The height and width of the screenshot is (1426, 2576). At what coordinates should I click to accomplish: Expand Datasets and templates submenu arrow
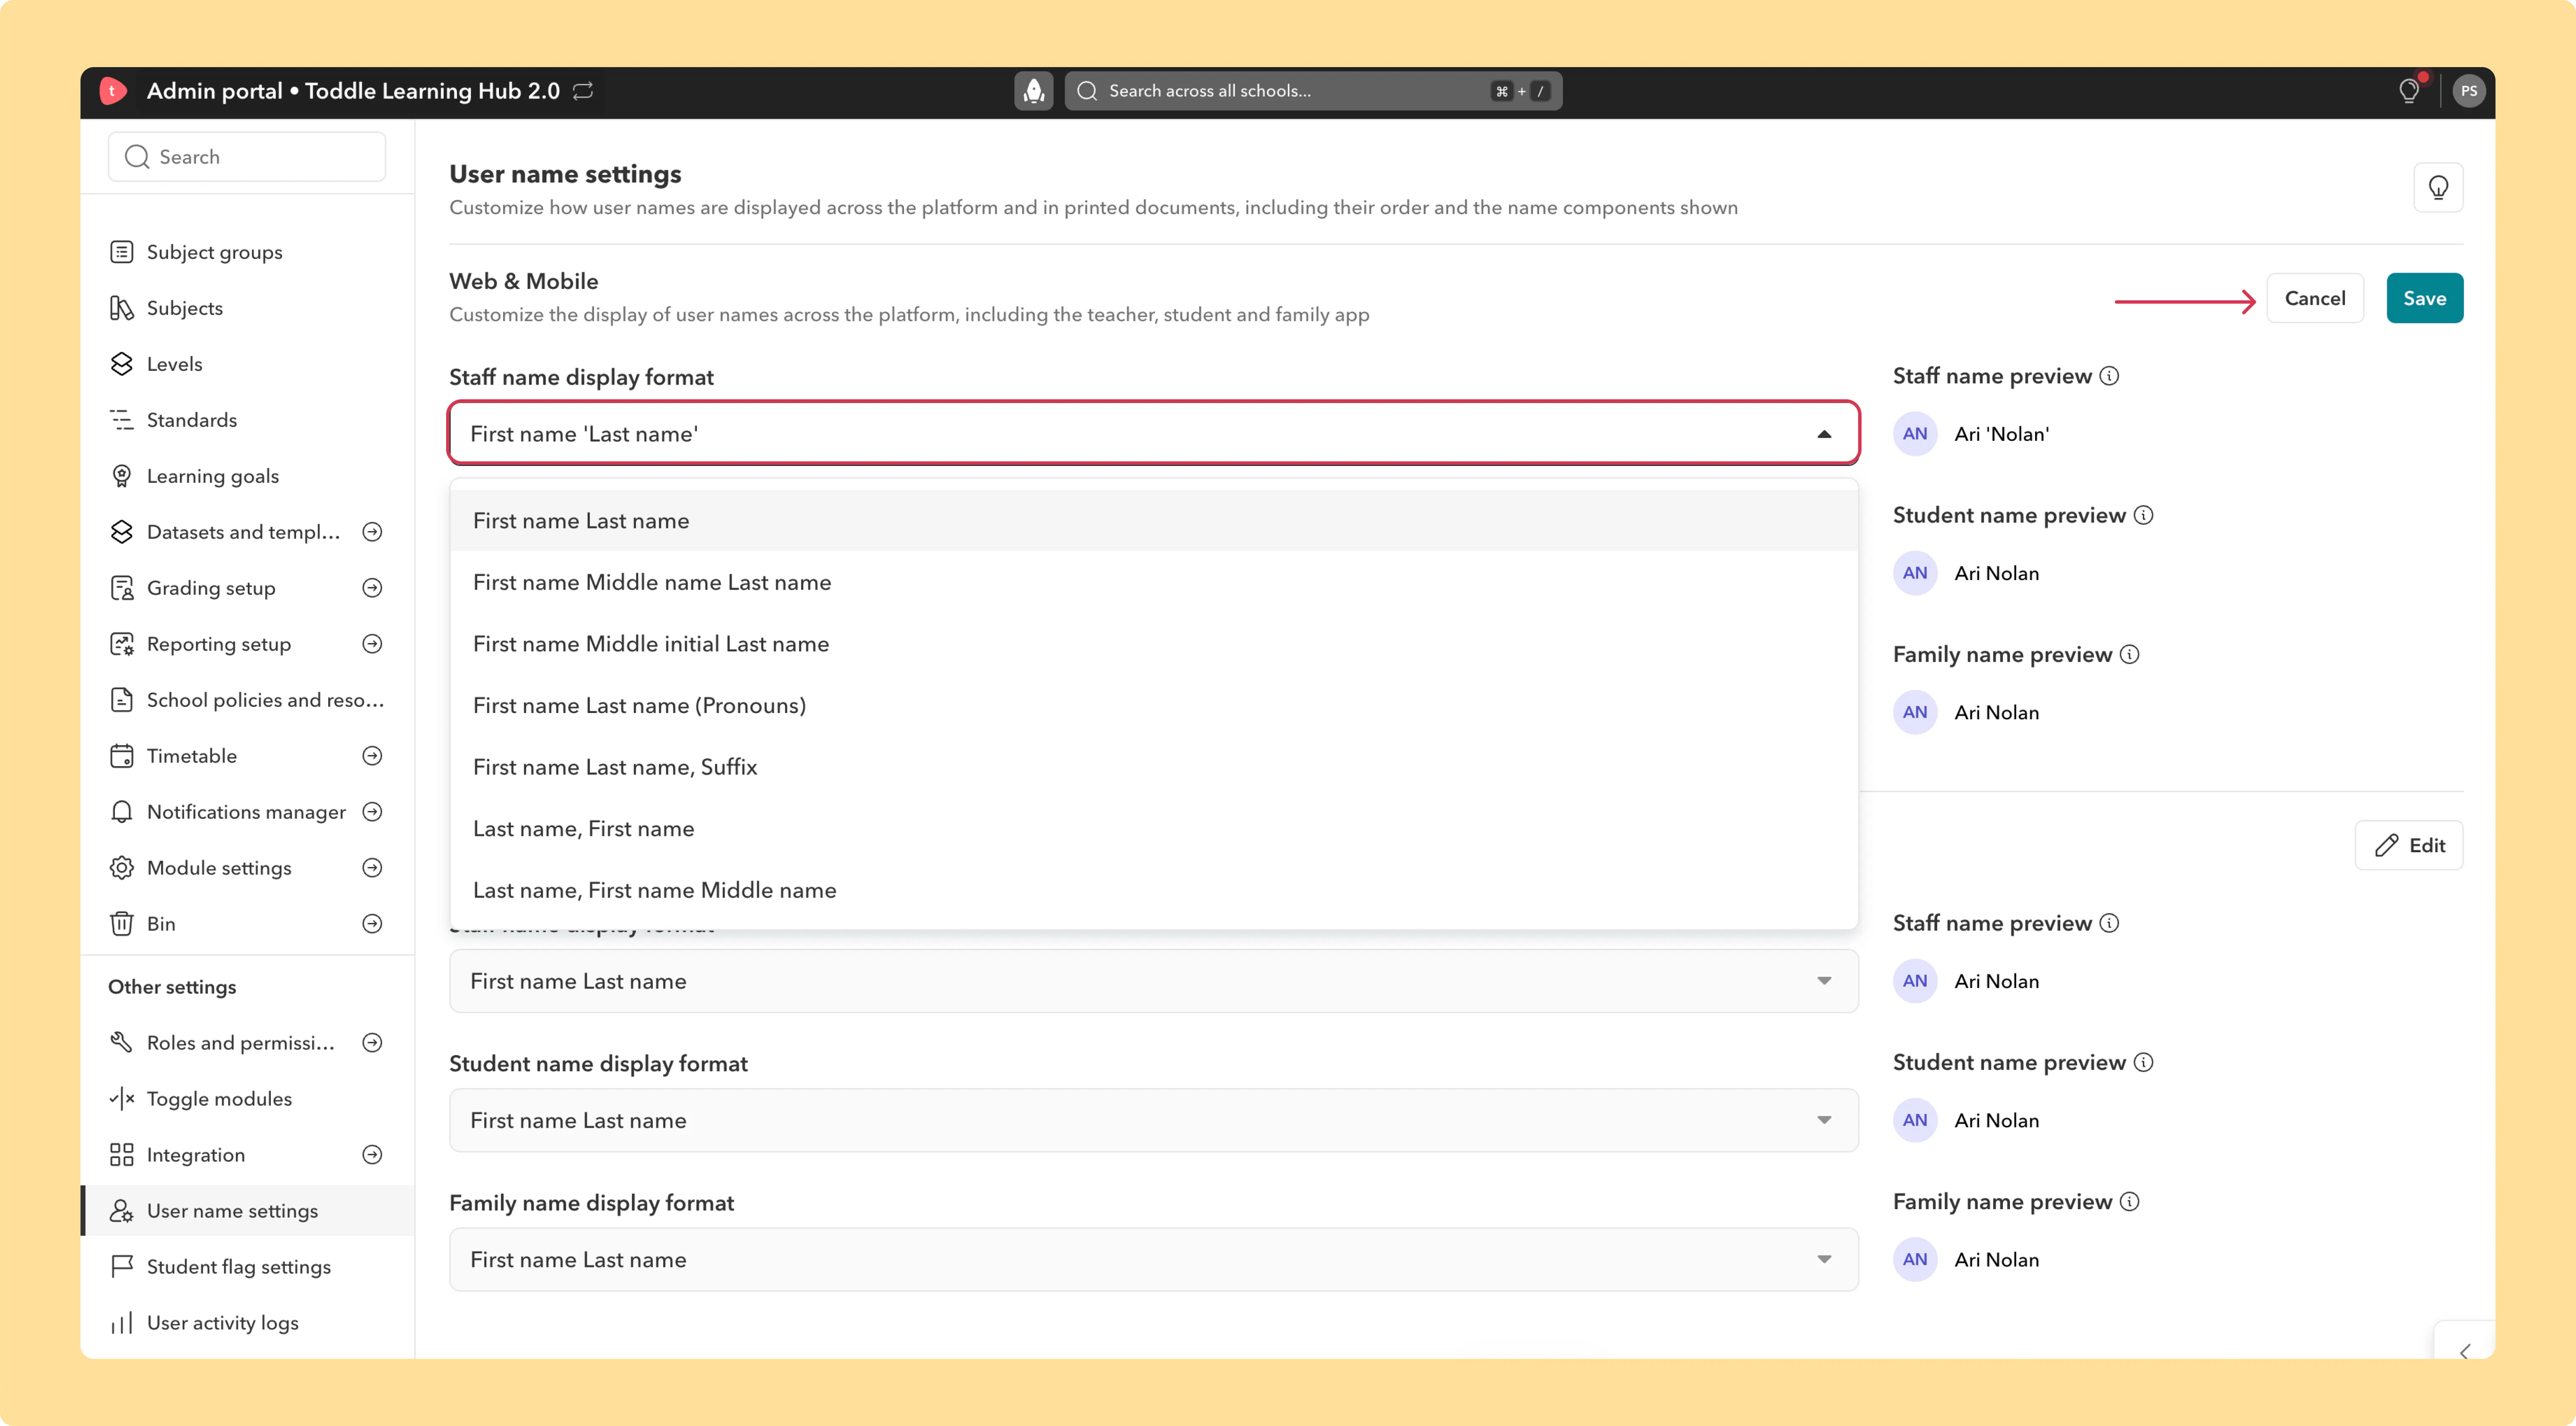[x=372, y=532]
